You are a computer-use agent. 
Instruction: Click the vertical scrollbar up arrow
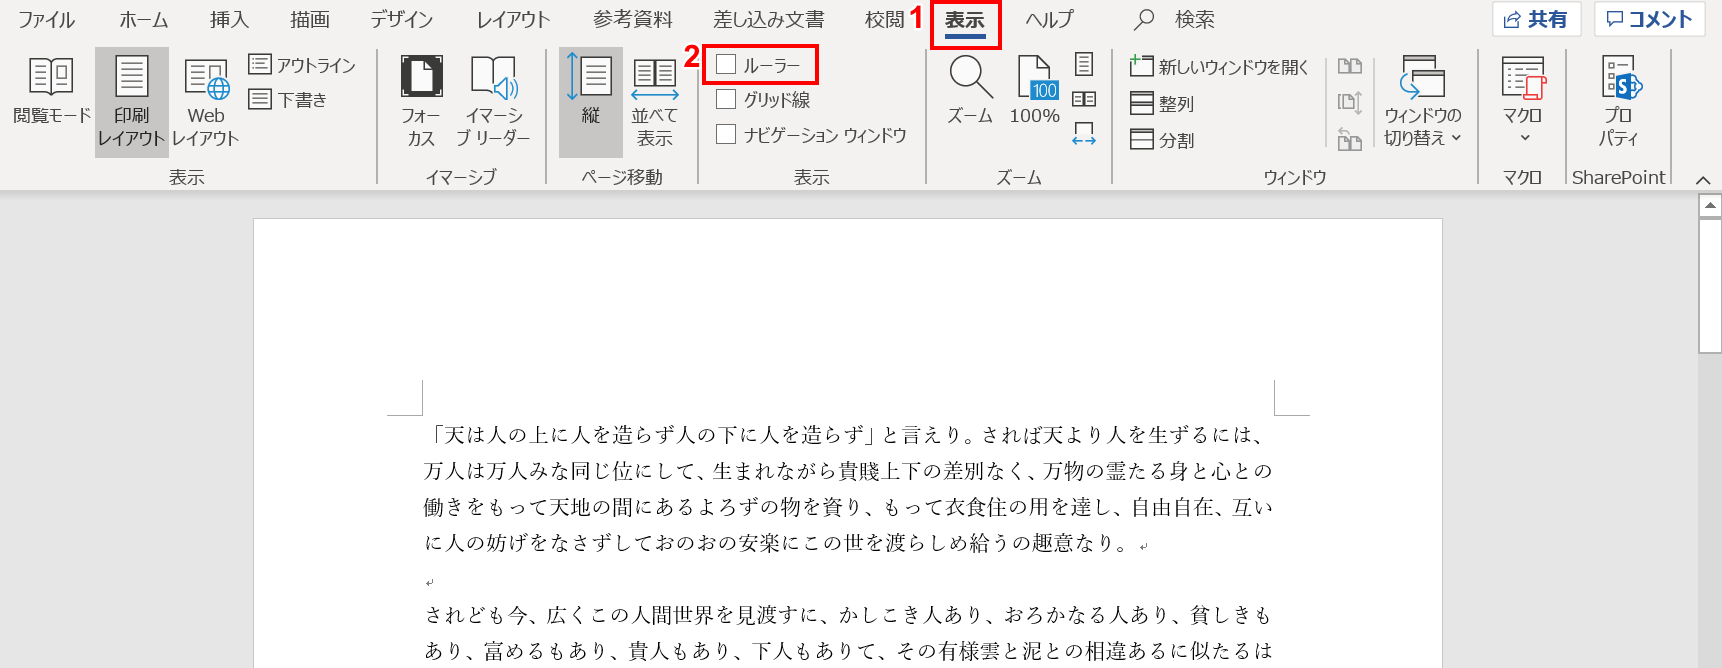[x=1710, y=206]
